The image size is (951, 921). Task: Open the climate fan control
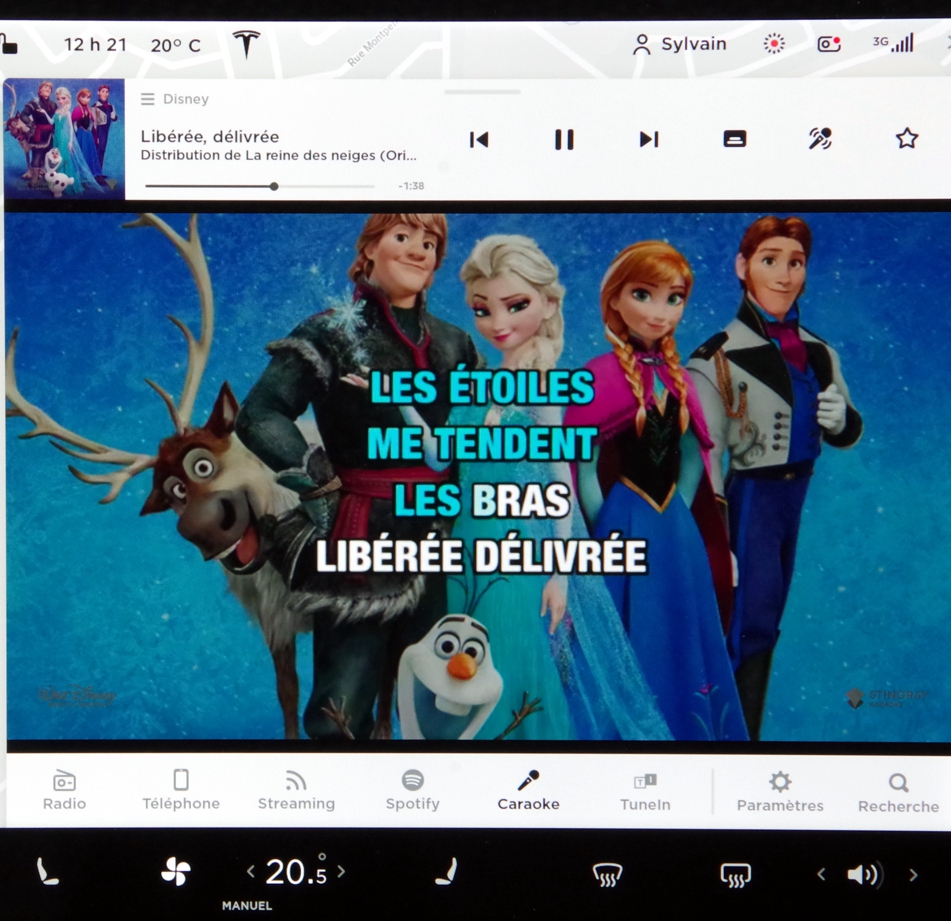coord(175,873)
